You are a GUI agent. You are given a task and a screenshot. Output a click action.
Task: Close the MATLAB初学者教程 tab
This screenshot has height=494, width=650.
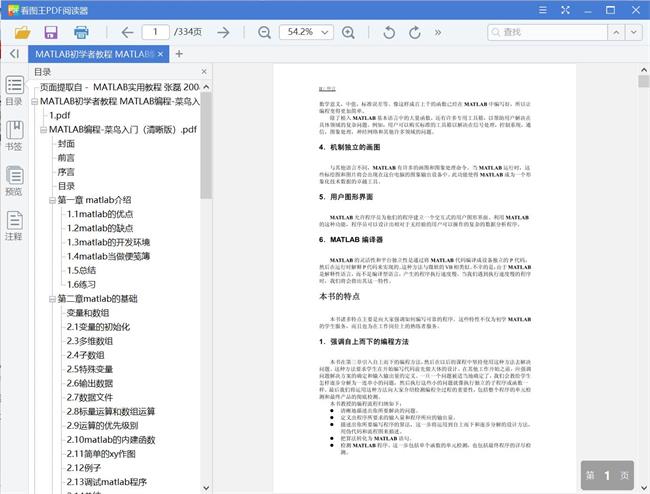point(160,54)
